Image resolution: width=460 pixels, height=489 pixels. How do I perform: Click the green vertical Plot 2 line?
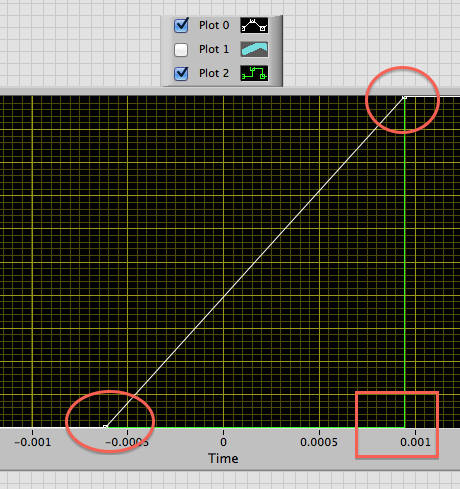(x=405, y=267)
